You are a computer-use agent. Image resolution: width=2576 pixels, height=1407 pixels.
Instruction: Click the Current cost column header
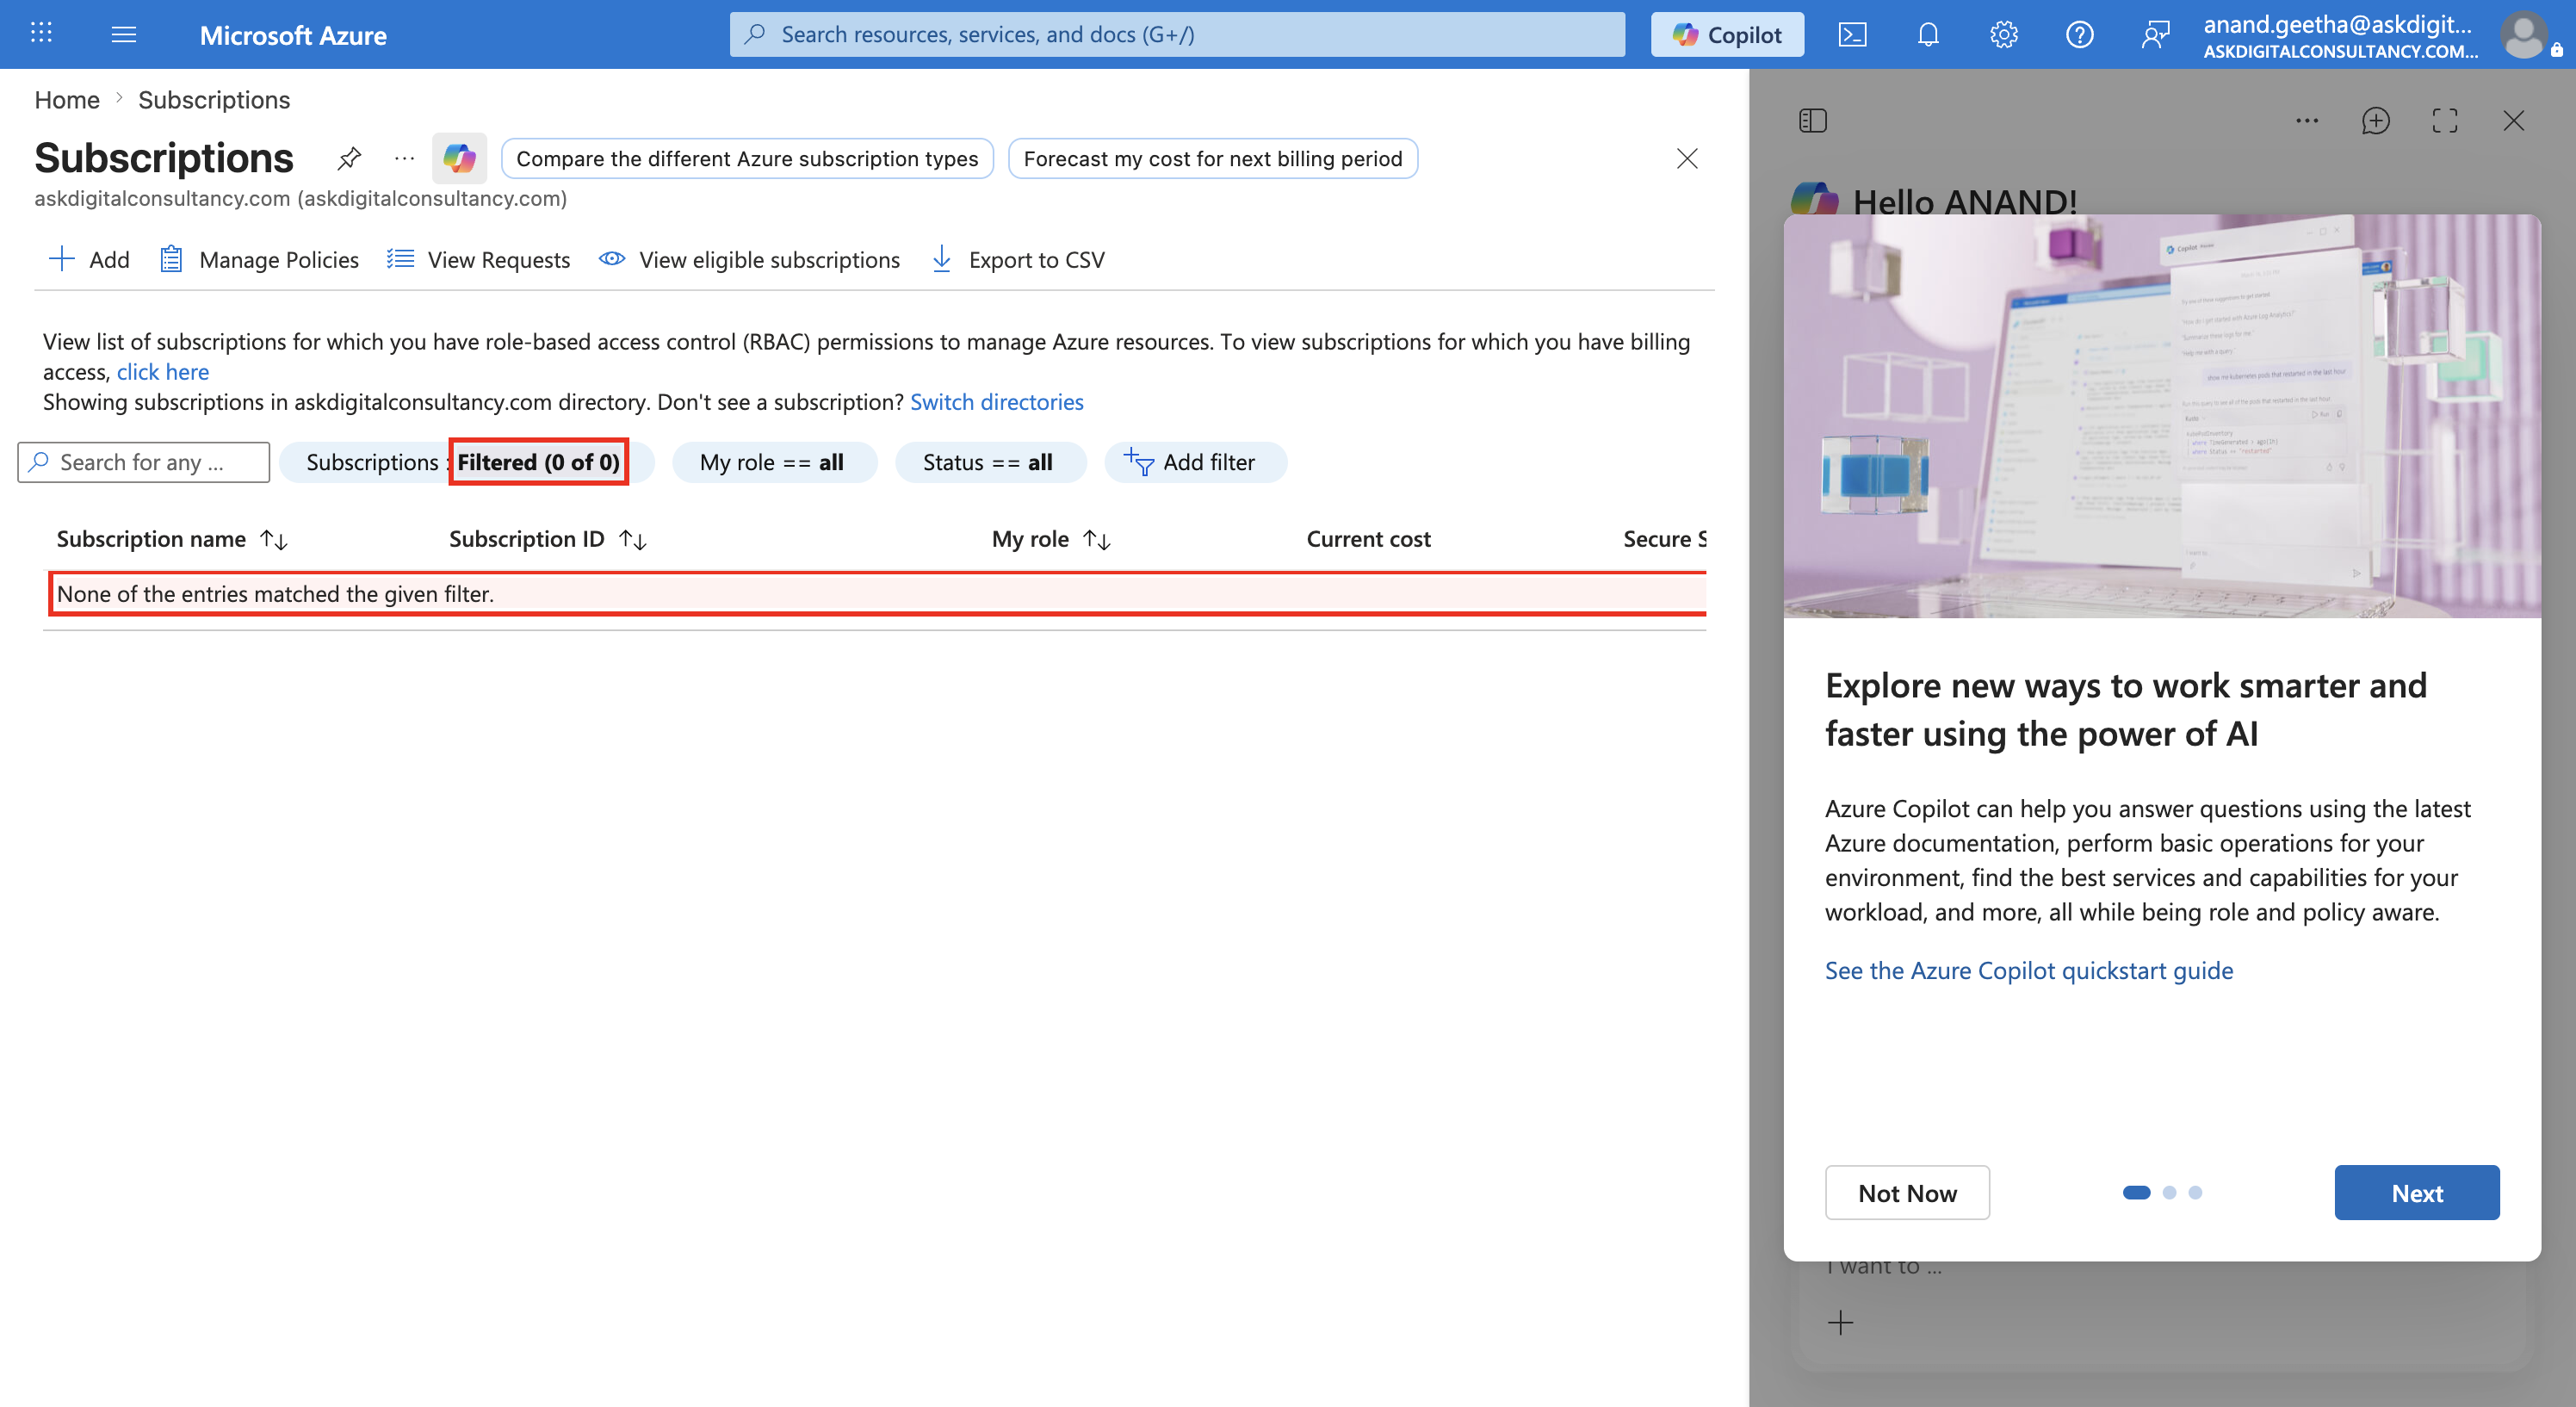(x=1368, y=540)
